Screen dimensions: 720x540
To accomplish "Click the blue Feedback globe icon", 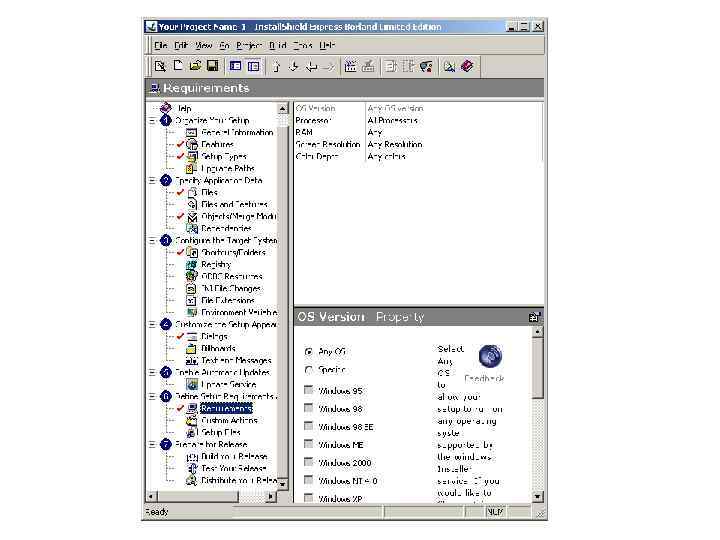I will 490,356.
